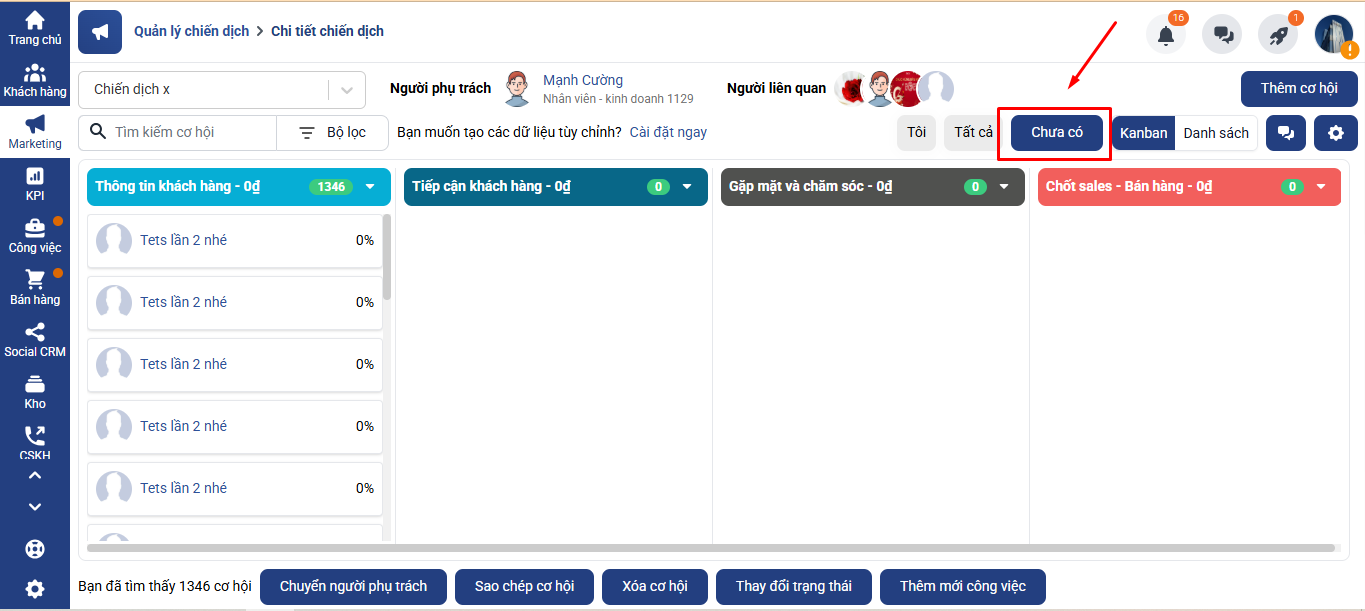Open the Chiến dịch x campaign dropdown
Image resolution: width=1365 pixels, height=611 pixels.
point(218,90)
